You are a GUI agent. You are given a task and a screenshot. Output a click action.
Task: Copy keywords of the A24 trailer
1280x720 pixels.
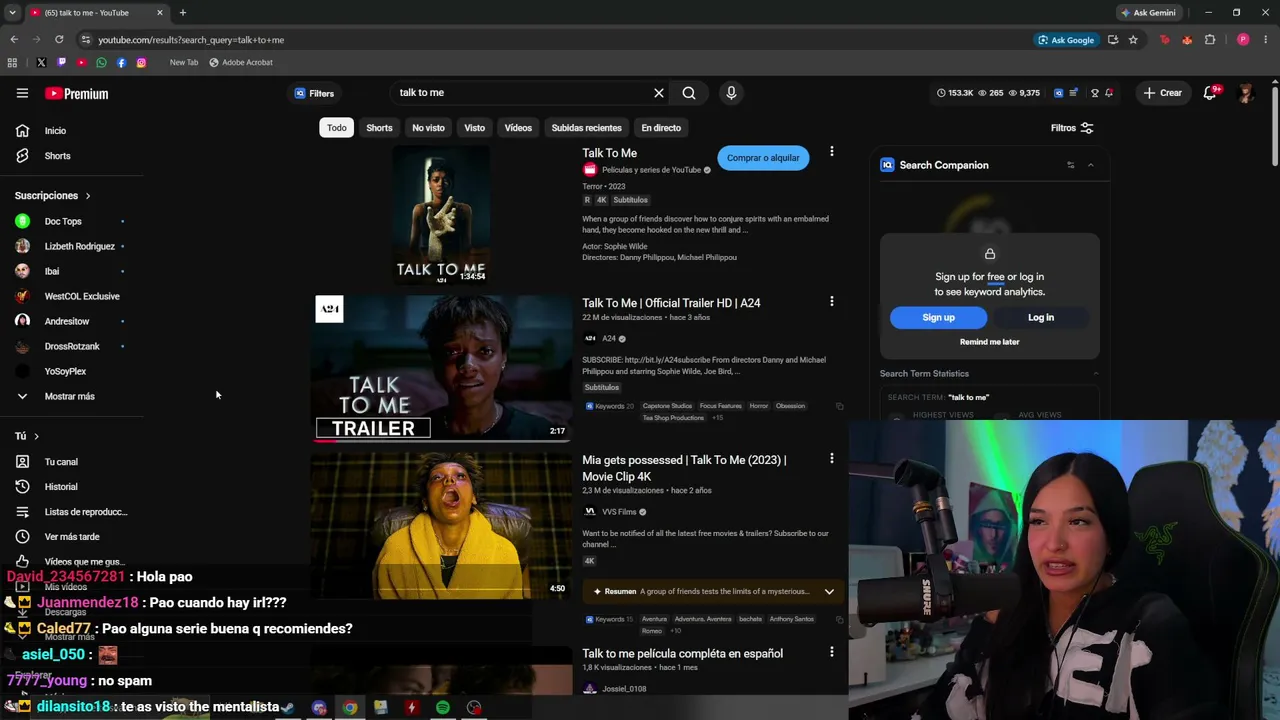pyautogui.click(x=839, y=406)
